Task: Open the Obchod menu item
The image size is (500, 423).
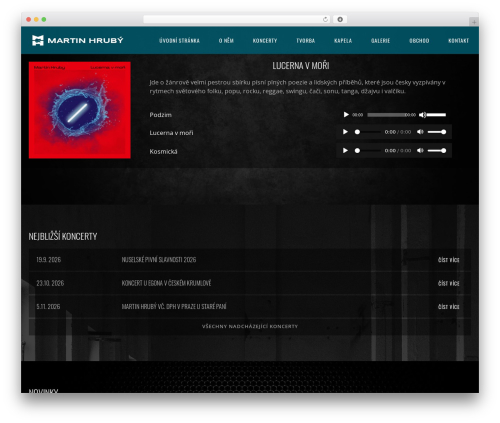Action: click(419, 41)
